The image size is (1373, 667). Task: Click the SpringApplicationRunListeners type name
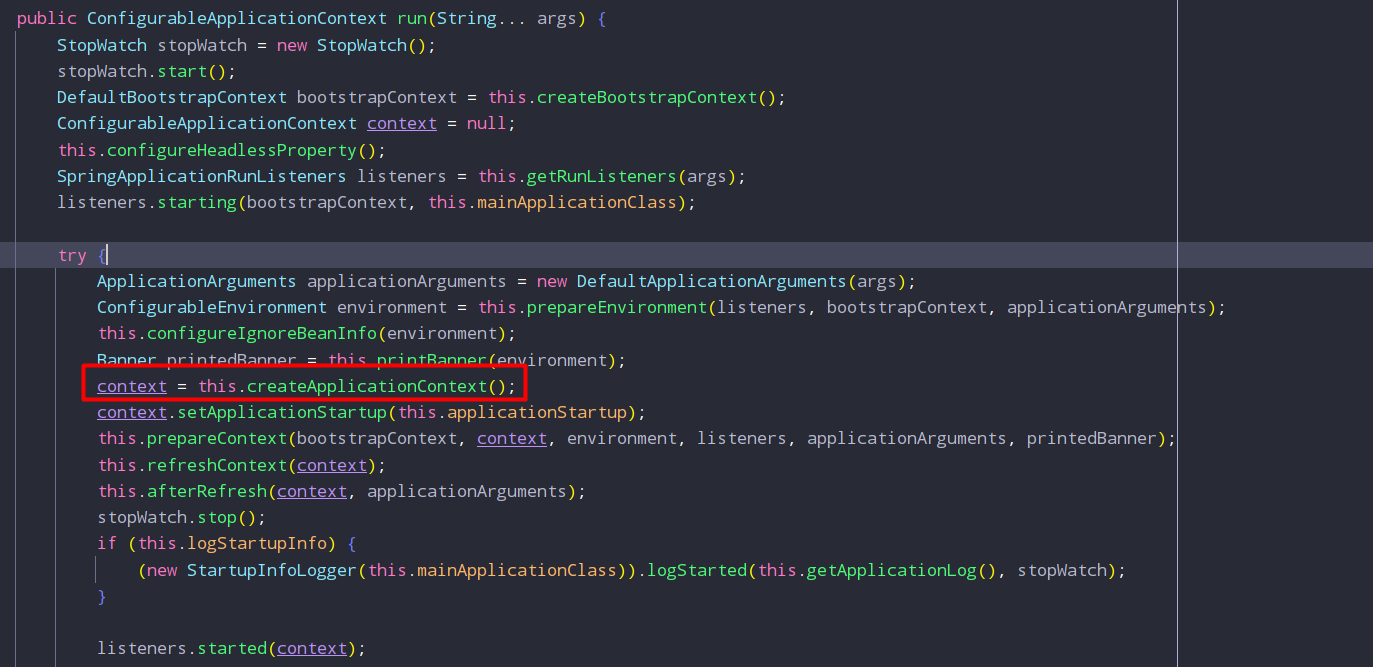(202, 176)
